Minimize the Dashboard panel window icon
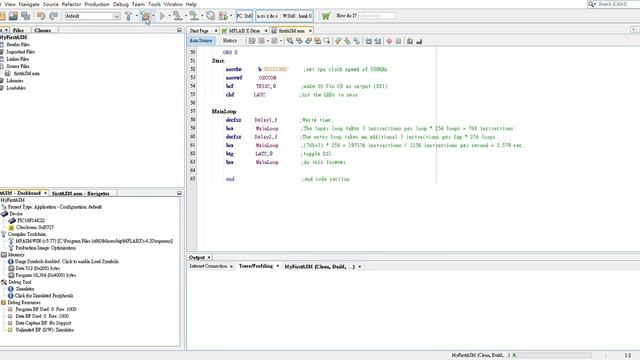The height and width of the screenshot is (360, 640). [x=179, y=193]
